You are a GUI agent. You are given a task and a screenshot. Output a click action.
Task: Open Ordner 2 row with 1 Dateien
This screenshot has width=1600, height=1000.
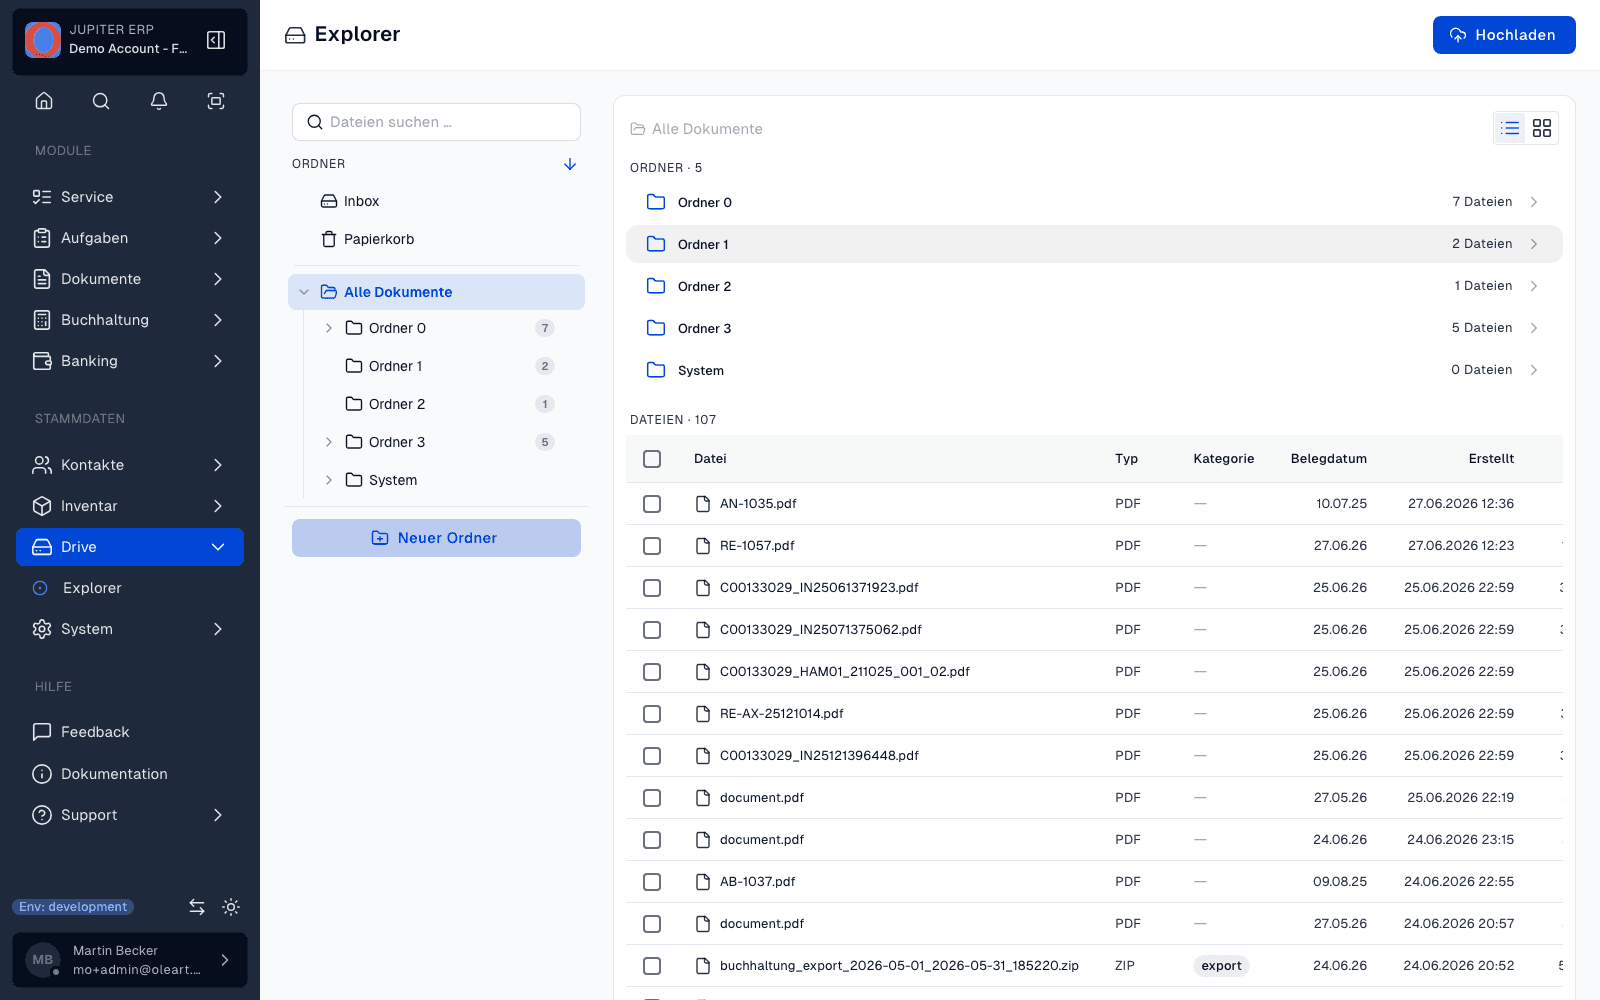tap(1094, 286)
